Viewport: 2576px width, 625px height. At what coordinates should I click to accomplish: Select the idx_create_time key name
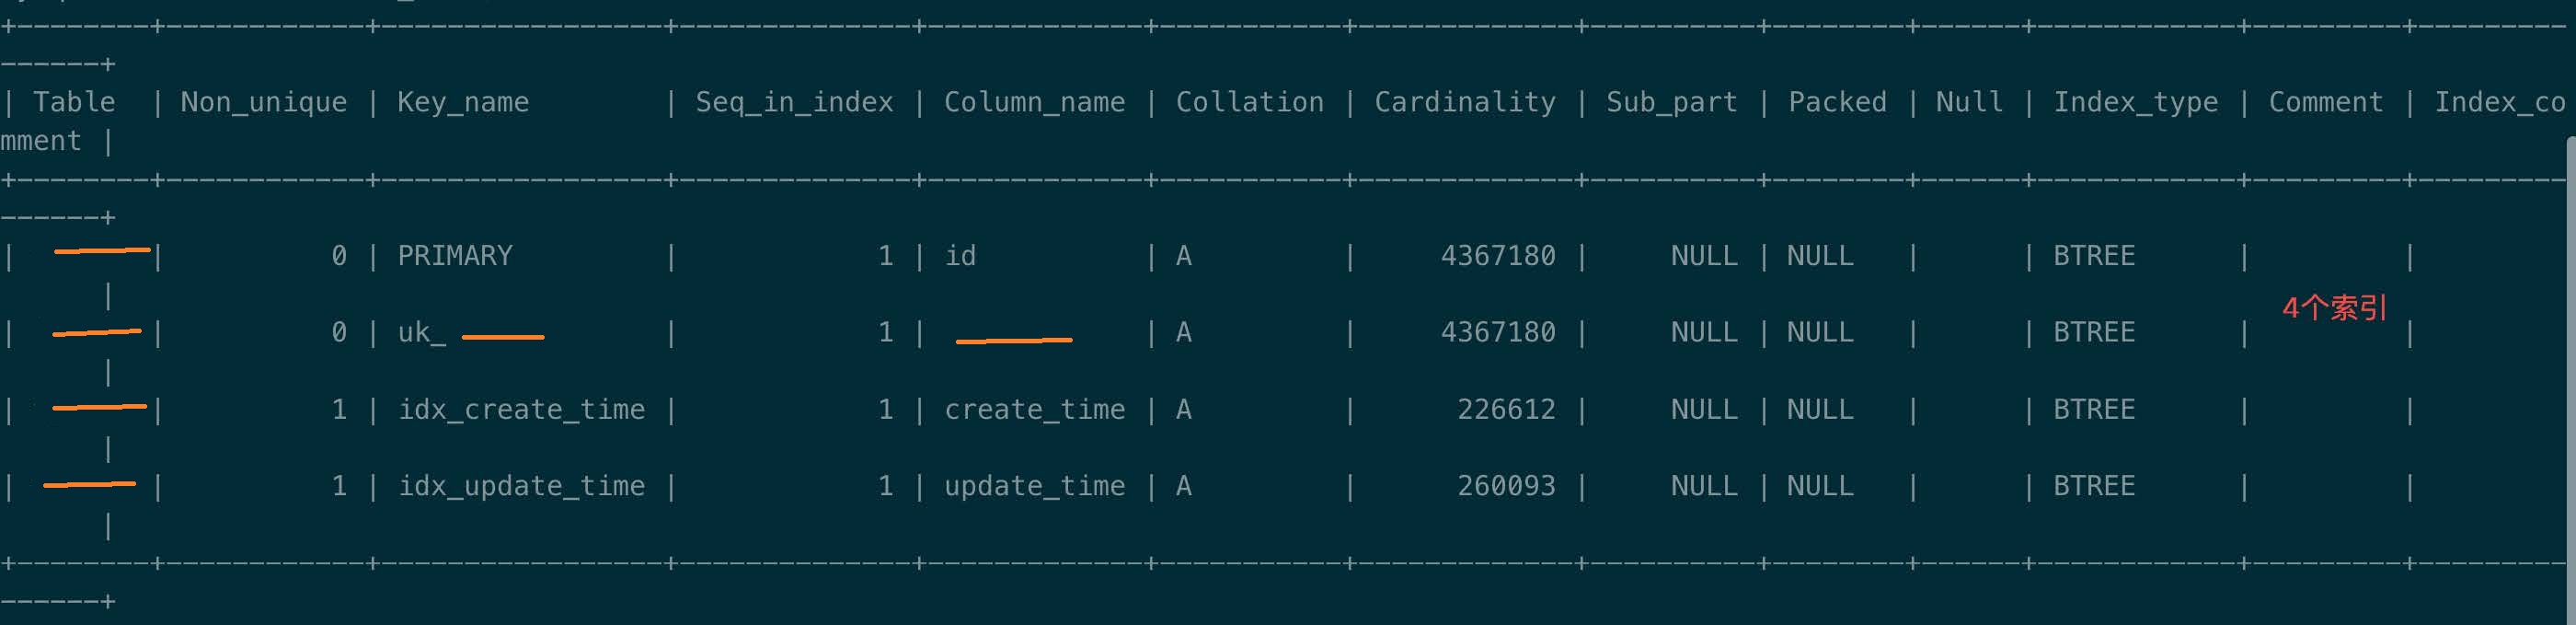click(x=521, y=409)
